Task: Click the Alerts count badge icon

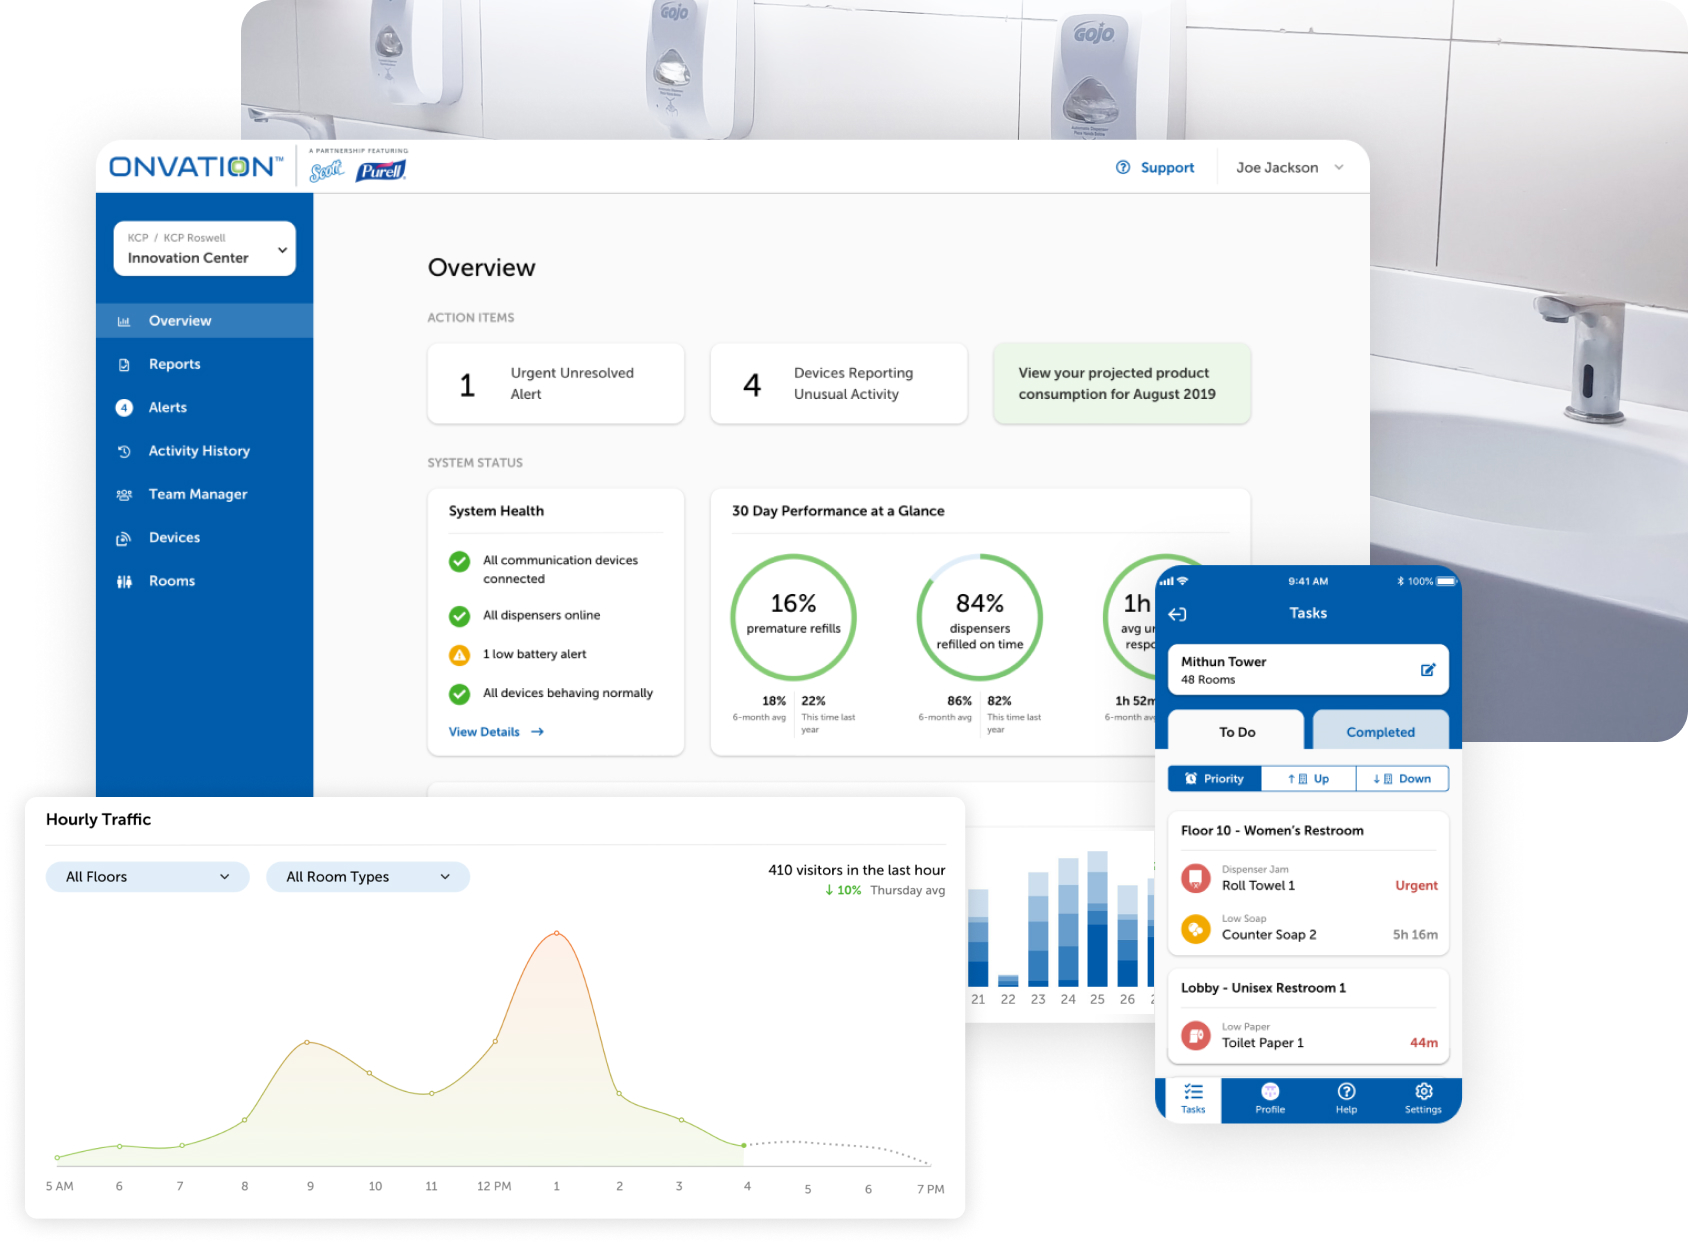Action: tap(124, 407)
